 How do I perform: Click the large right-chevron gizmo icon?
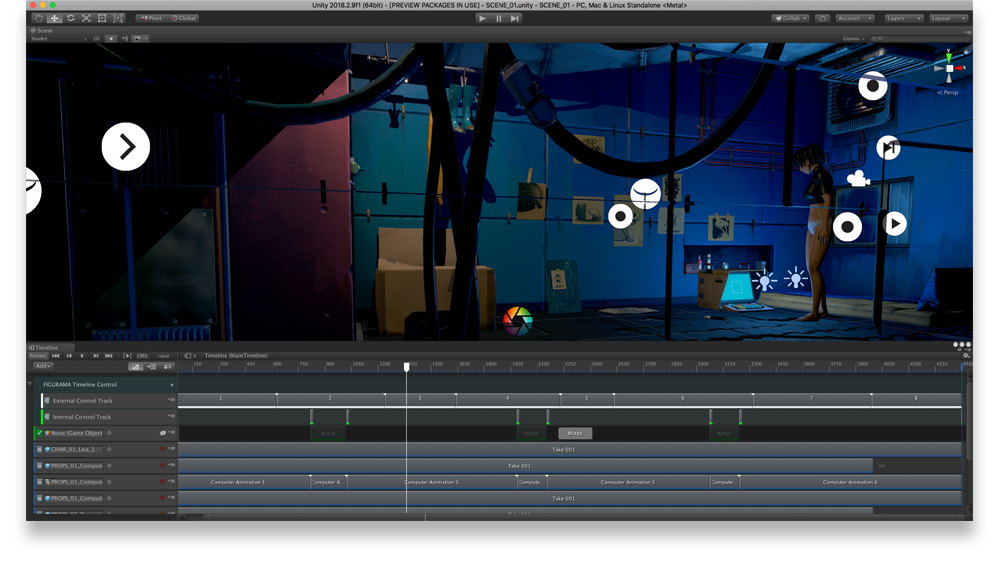coord(126,147)
